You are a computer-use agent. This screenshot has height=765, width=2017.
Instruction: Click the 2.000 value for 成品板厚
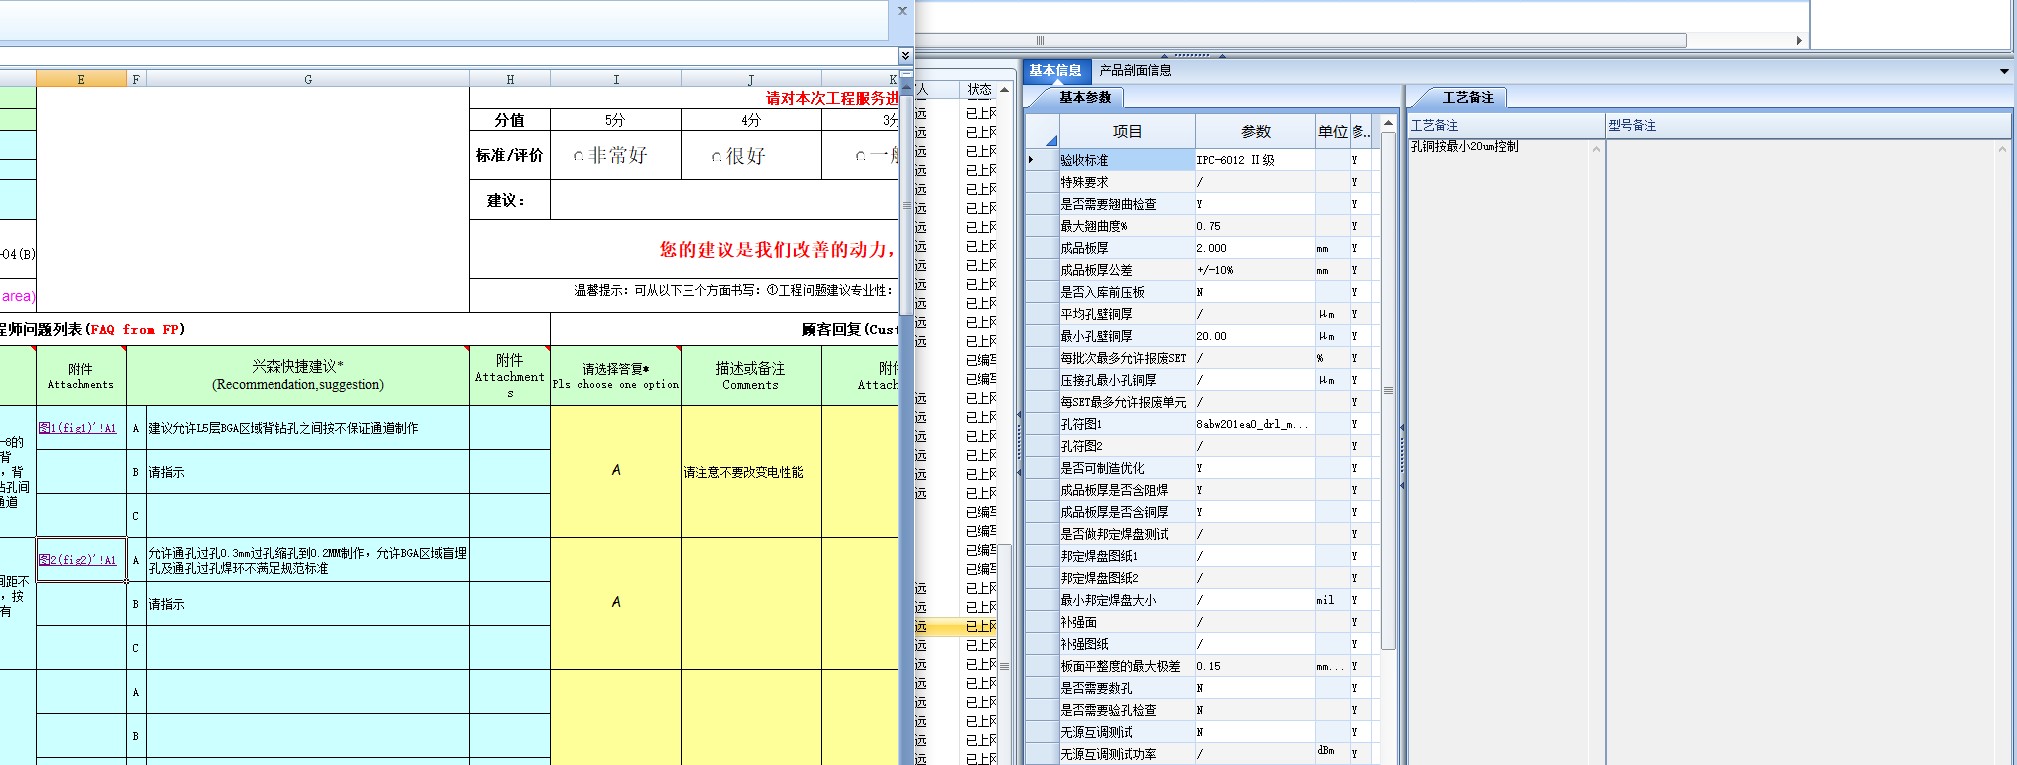(1255, 248)
